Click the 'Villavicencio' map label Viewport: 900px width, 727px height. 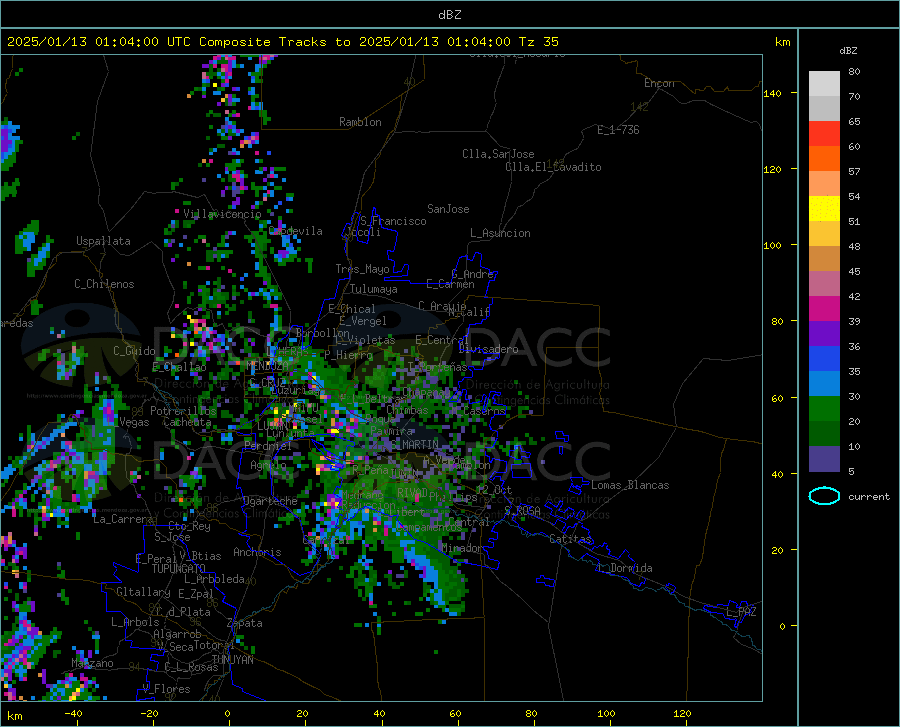(222, 214)
